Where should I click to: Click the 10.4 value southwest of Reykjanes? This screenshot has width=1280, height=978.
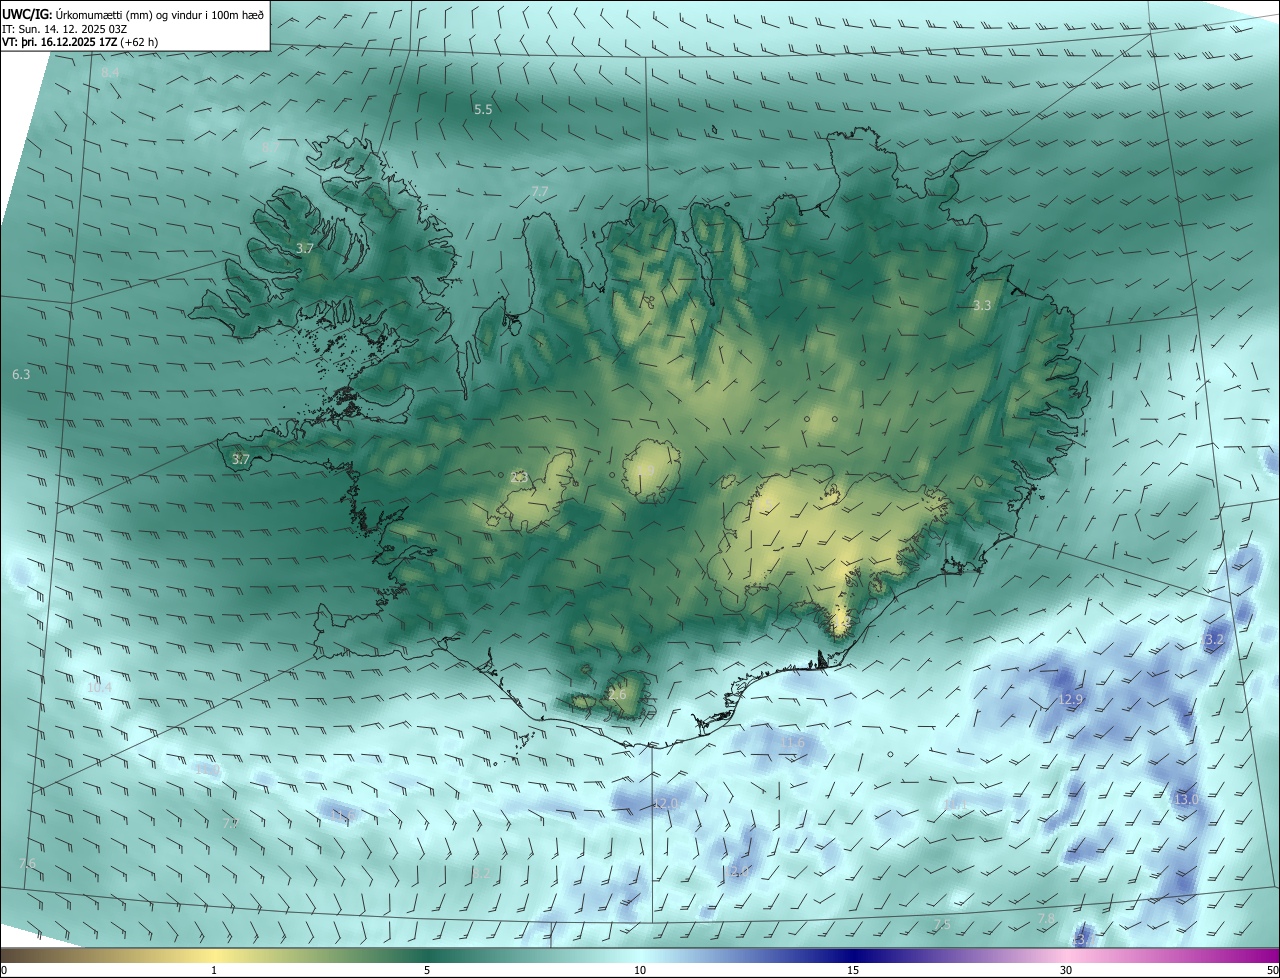coord(99,687)
